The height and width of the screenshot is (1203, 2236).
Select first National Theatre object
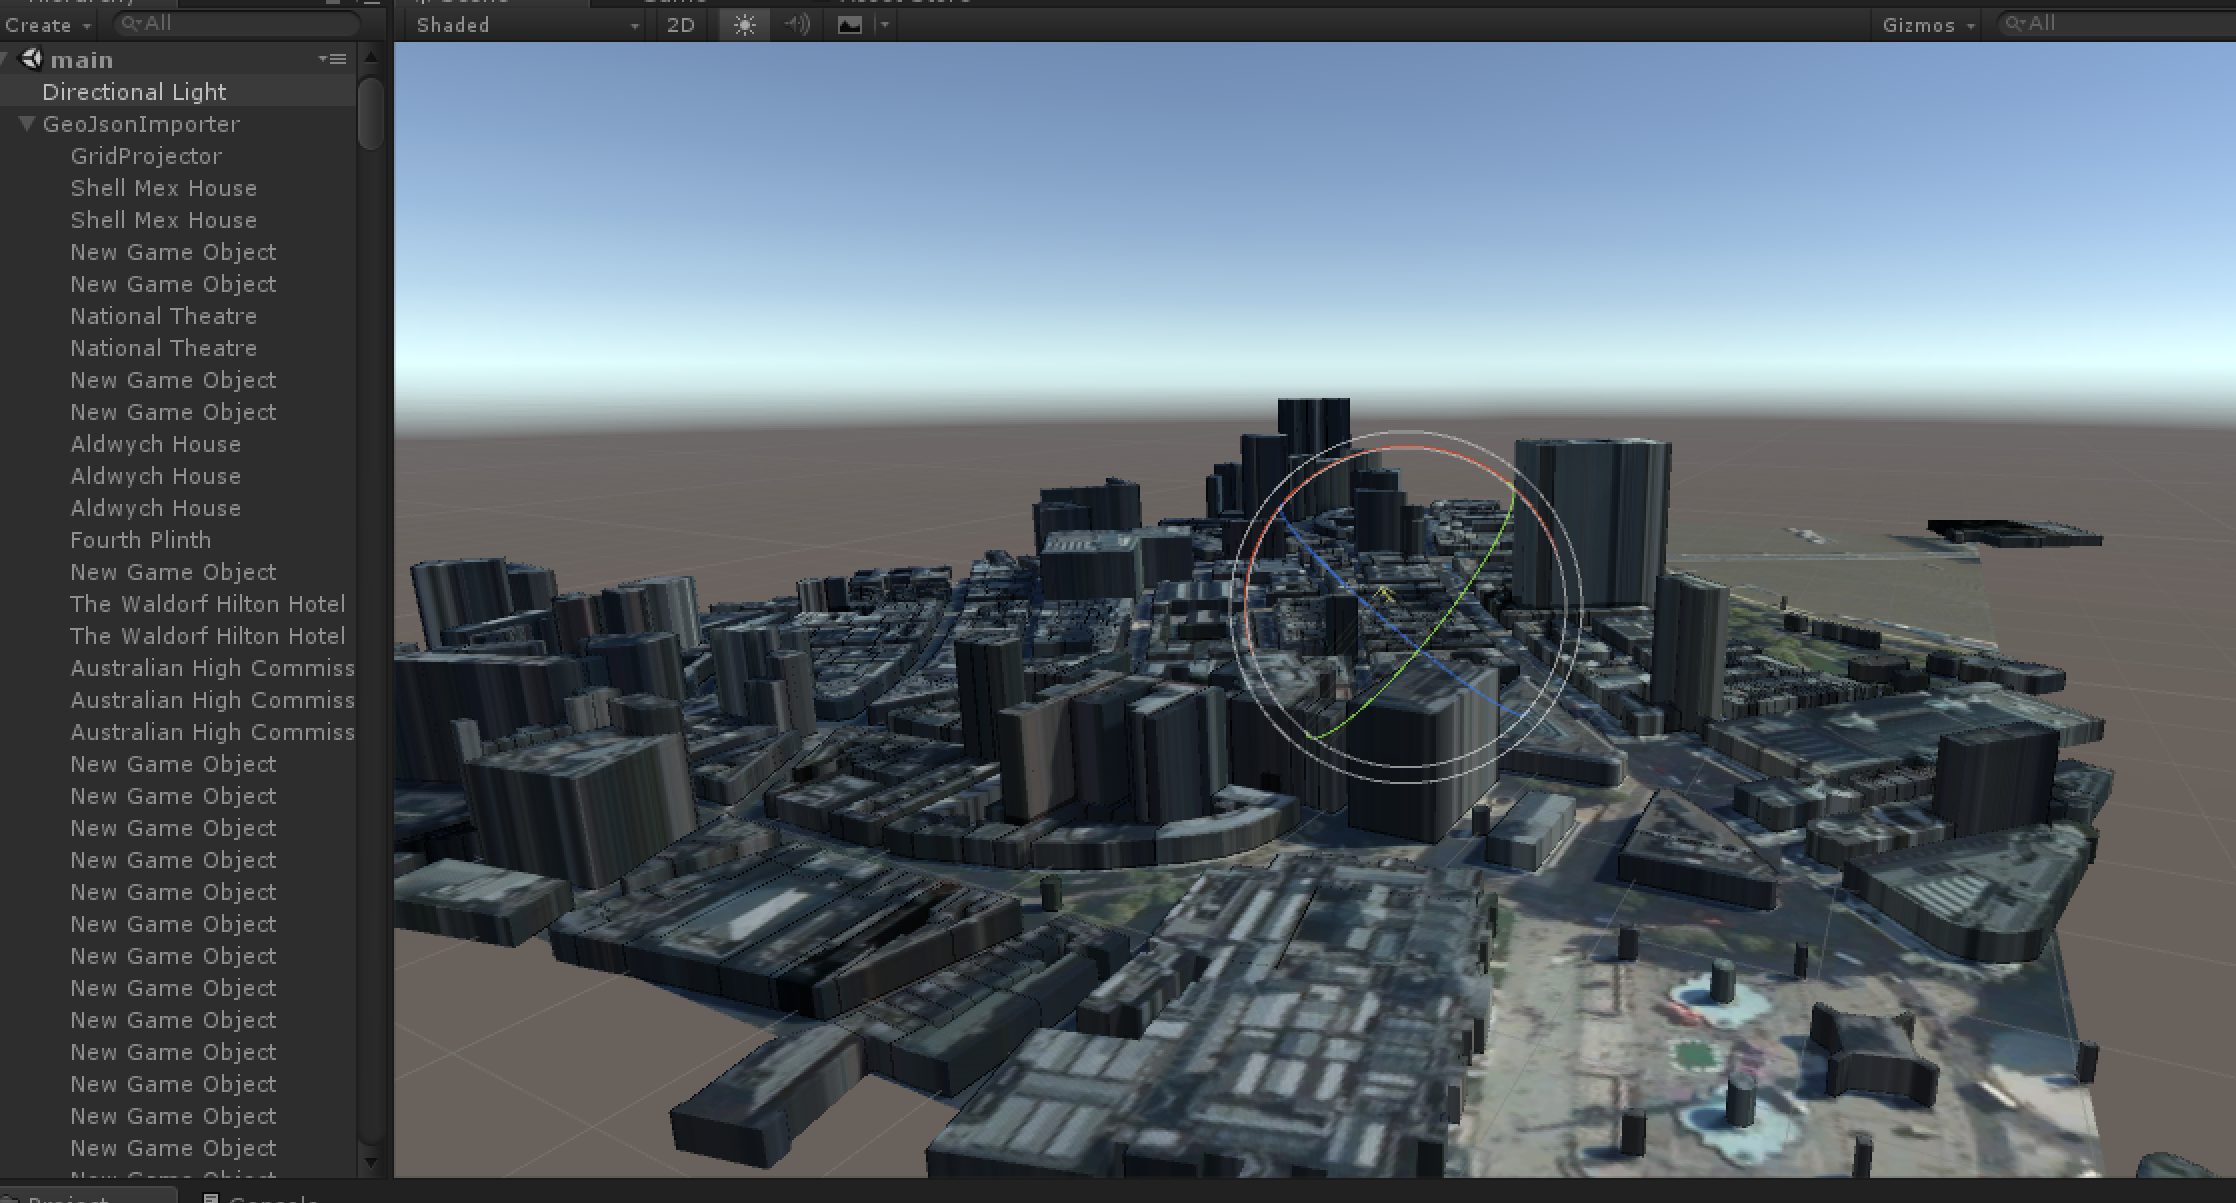point(163,316)
